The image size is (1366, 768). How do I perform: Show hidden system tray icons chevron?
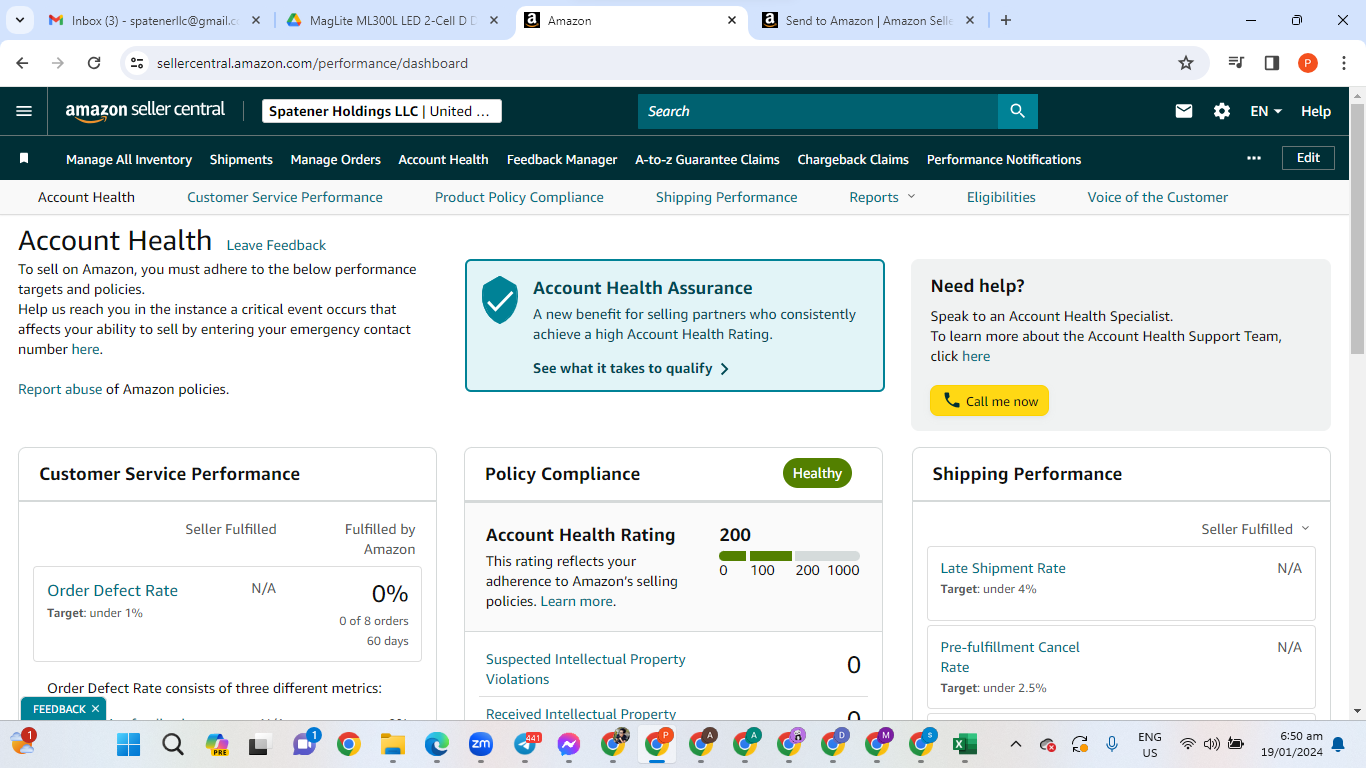coord(1016,744)
